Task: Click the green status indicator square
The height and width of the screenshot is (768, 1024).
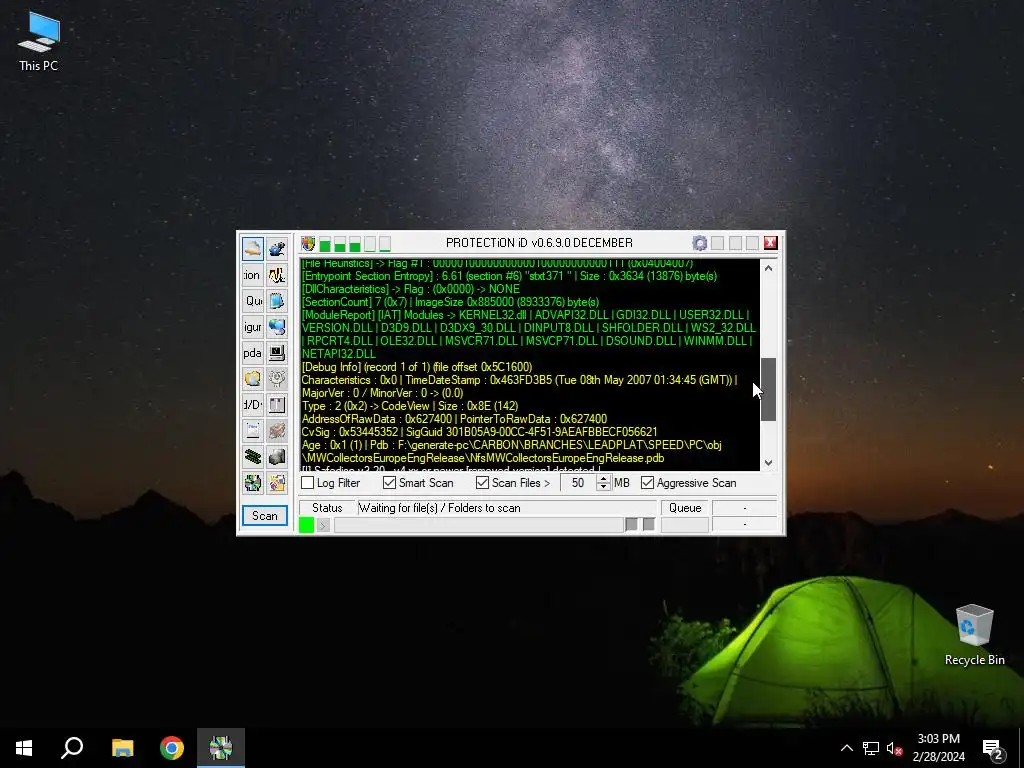Action: [x=306, y=524]
